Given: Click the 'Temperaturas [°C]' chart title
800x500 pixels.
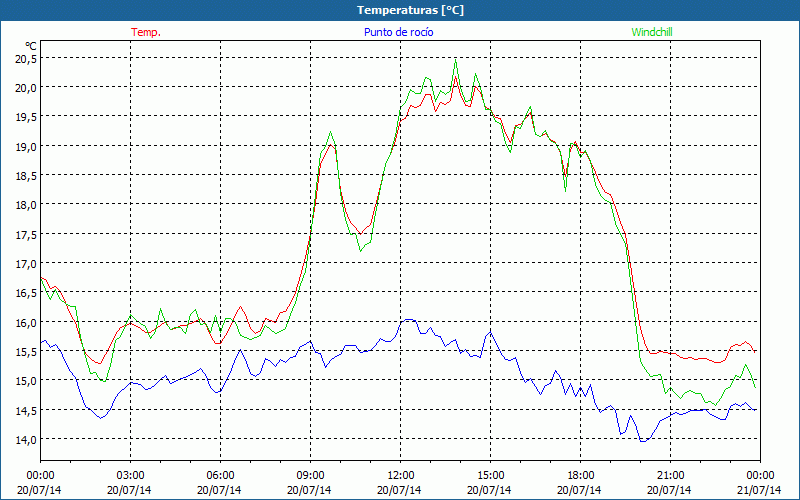Looking at the screenshot, I should (410, 10).
